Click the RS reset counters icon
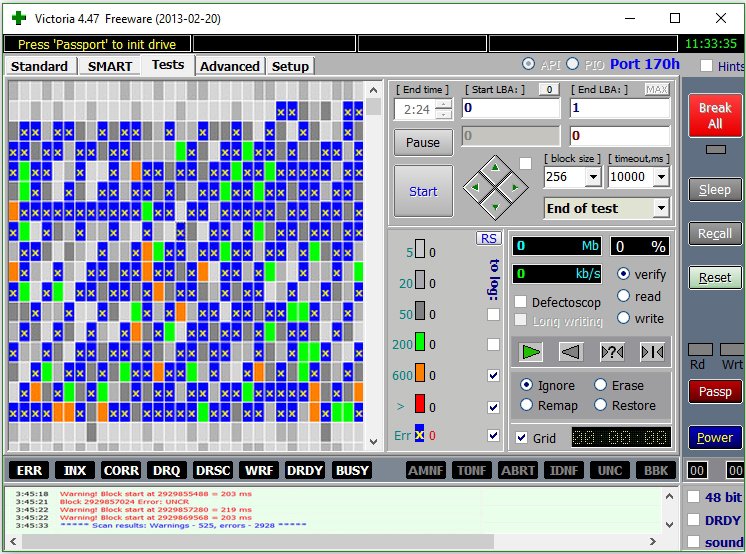Viewport: 746px width, 554px height. (x=488, y=238)
